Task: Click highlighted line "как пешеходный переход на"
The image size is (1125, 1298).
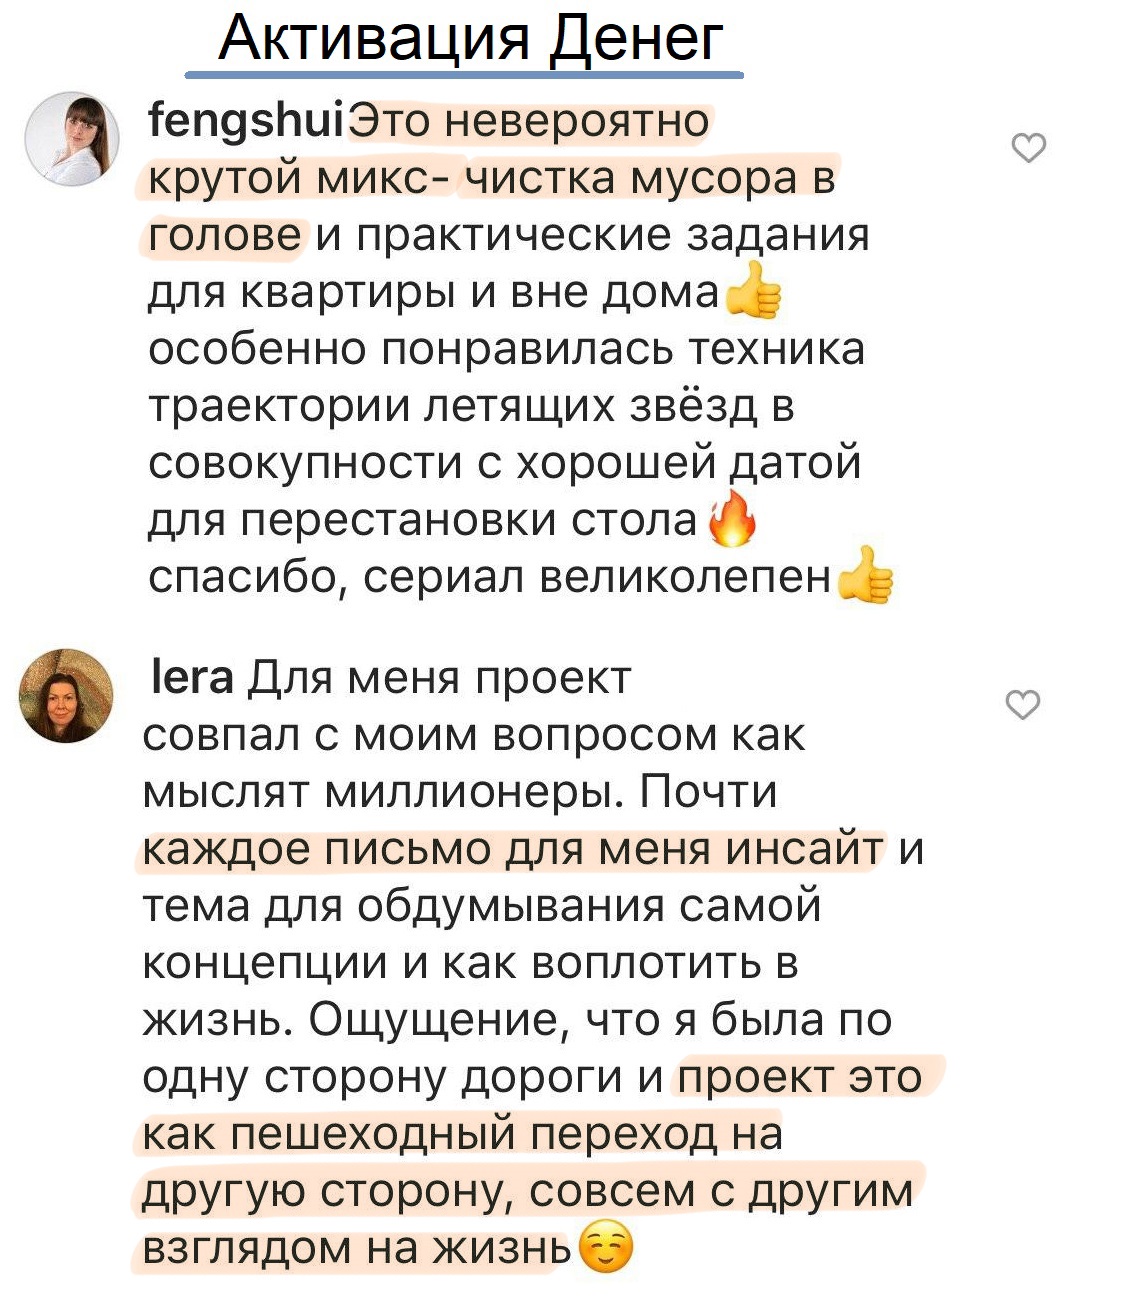Action: (x=462, y=1134)
